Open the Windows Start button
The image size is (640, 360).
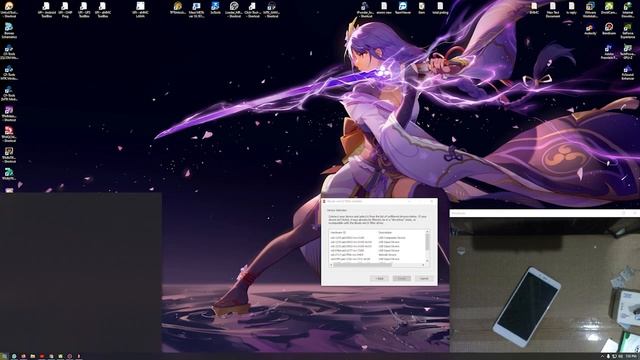[4, 356]
